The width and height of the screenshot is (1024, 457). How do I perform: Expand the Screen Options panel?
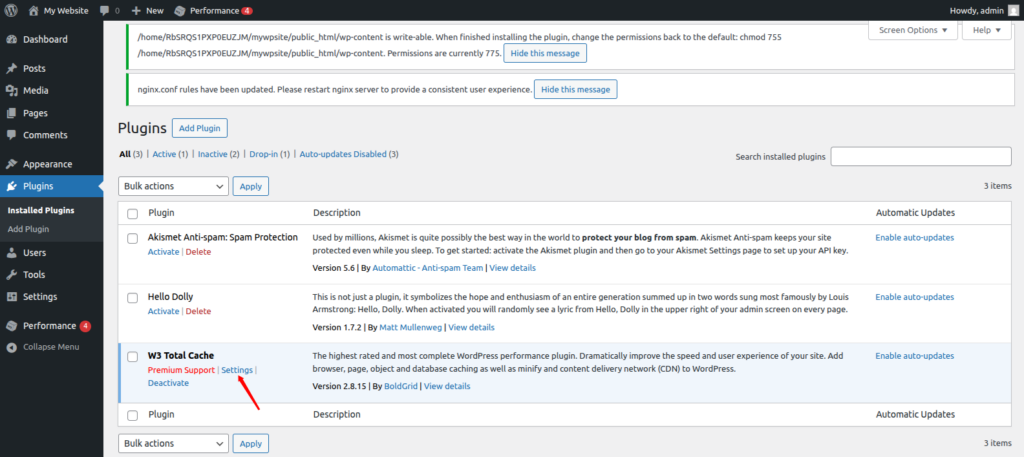912,30
